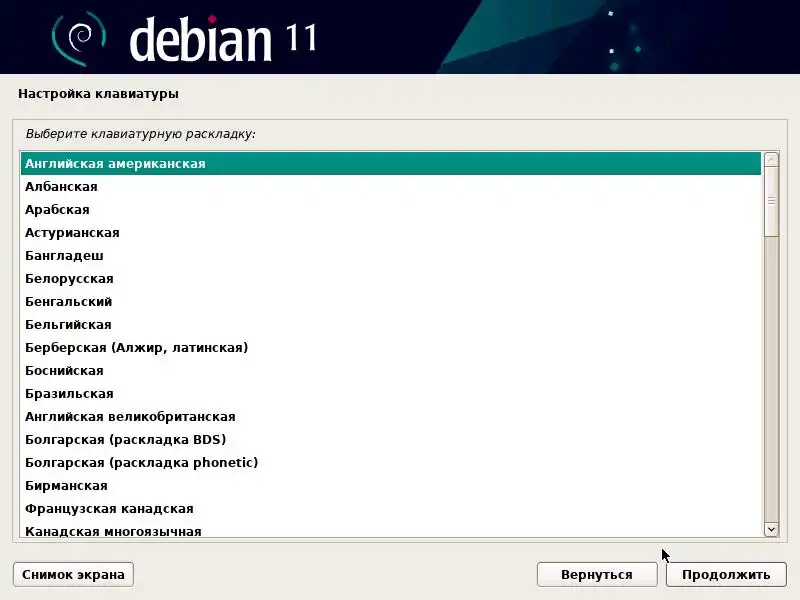Click the scrollbar down arrow

pyautogui.click(x=771, y=530)
